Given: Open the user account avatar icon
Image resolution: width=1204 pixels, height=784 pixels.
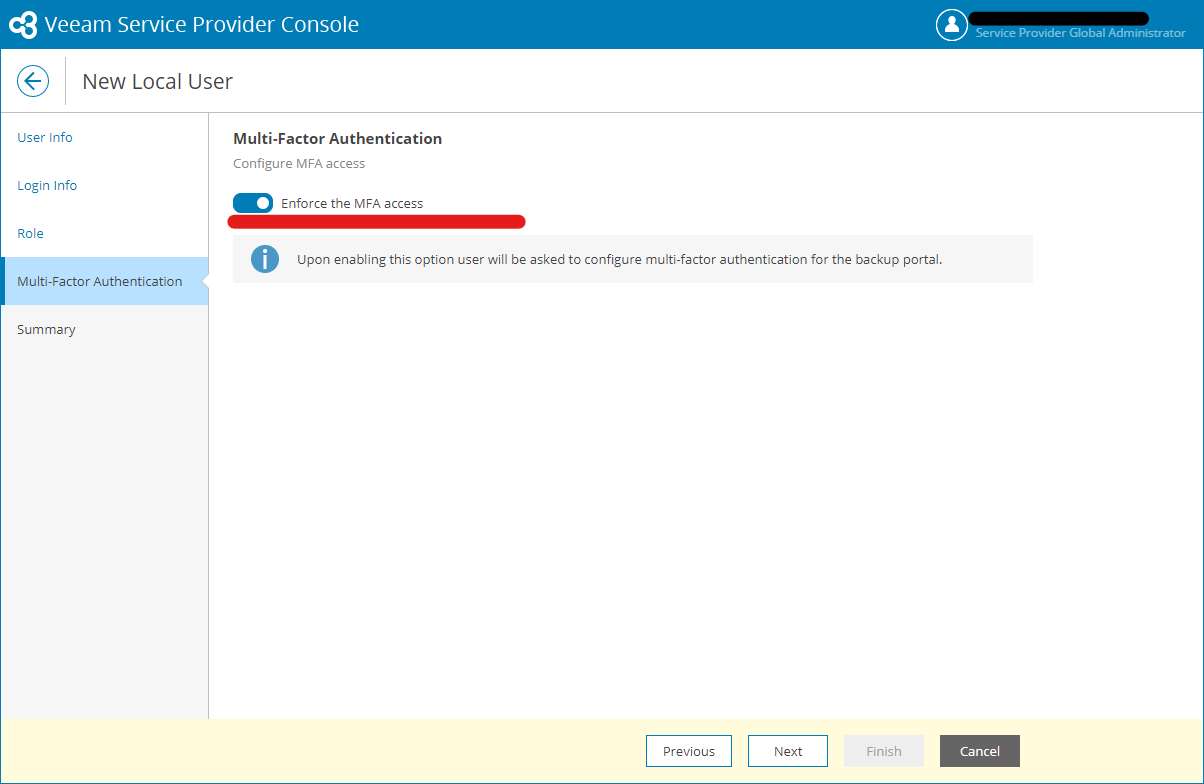Looking at the screenshot, I should tap(951, 25).
